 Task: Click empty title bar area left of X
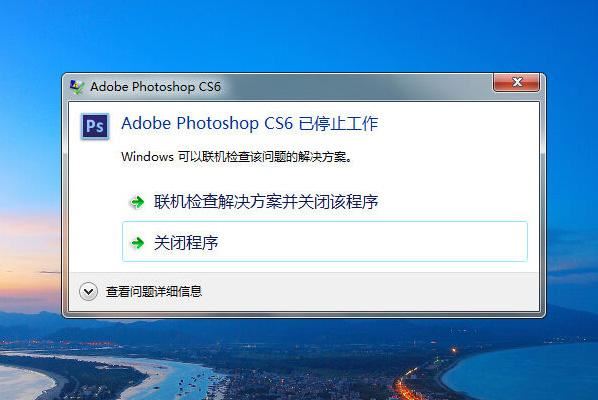pyautogui.click(x=357, y=87)
